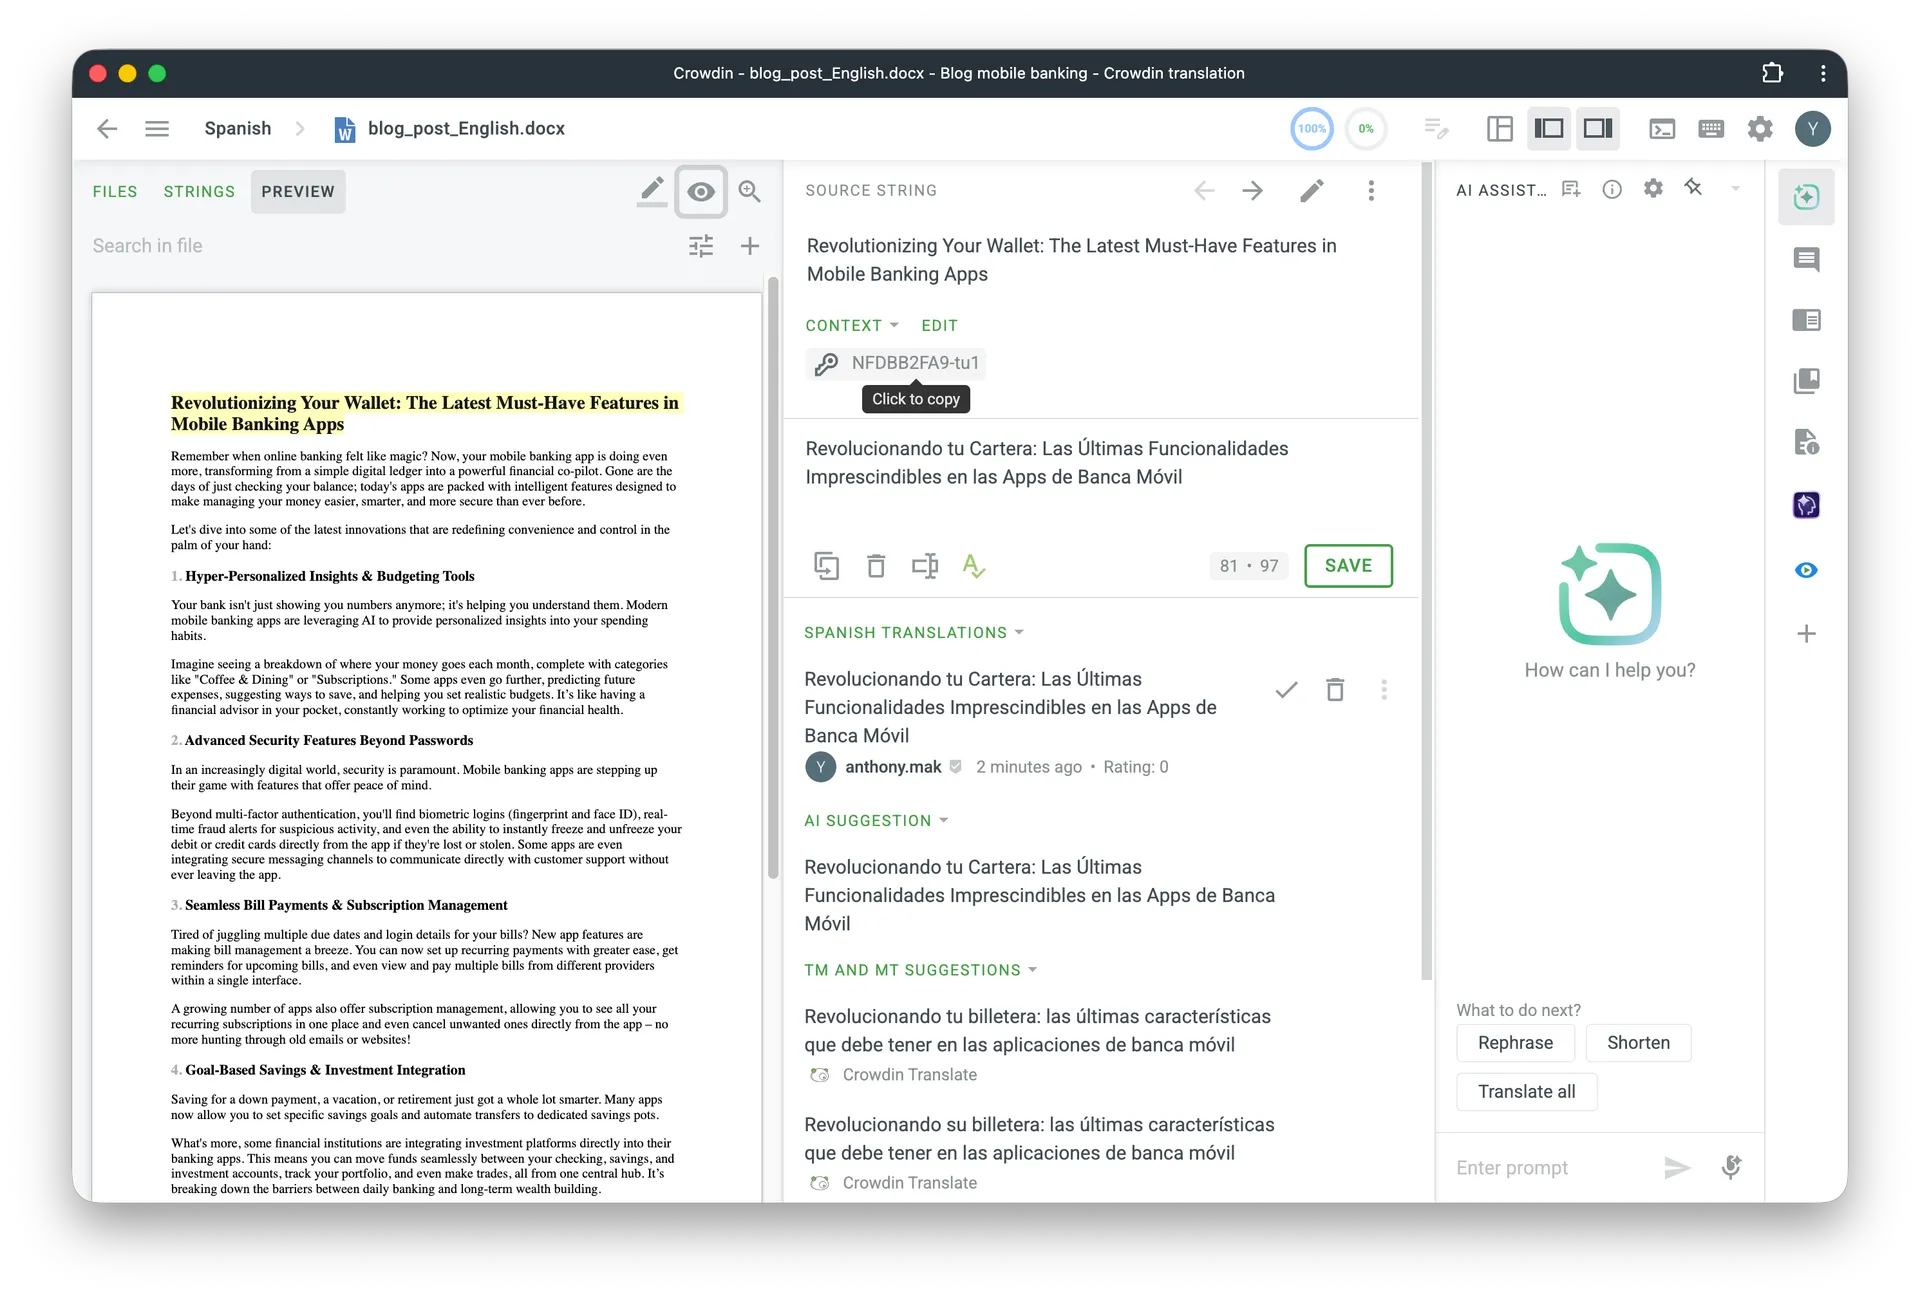Open the comments panel icon
This screenshot has width=1920, height=1298.
tap(1806, 260)
